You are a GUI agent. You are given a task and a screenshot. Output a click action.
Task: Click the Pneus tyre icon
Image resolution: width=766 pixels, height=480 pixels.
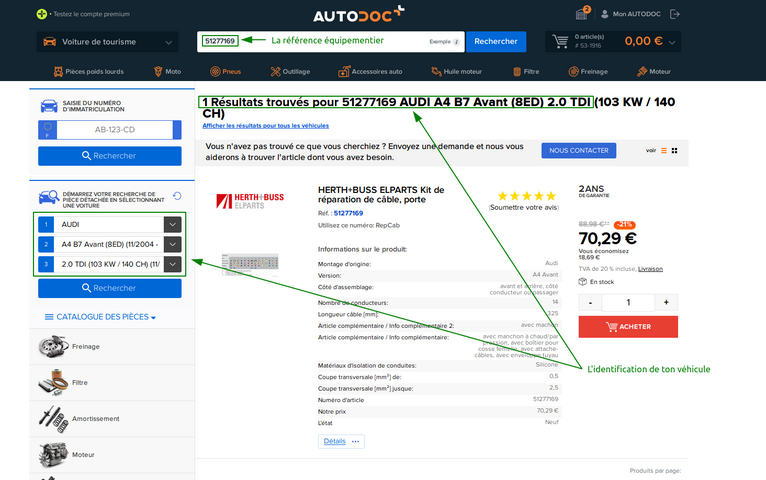(215, 71)
